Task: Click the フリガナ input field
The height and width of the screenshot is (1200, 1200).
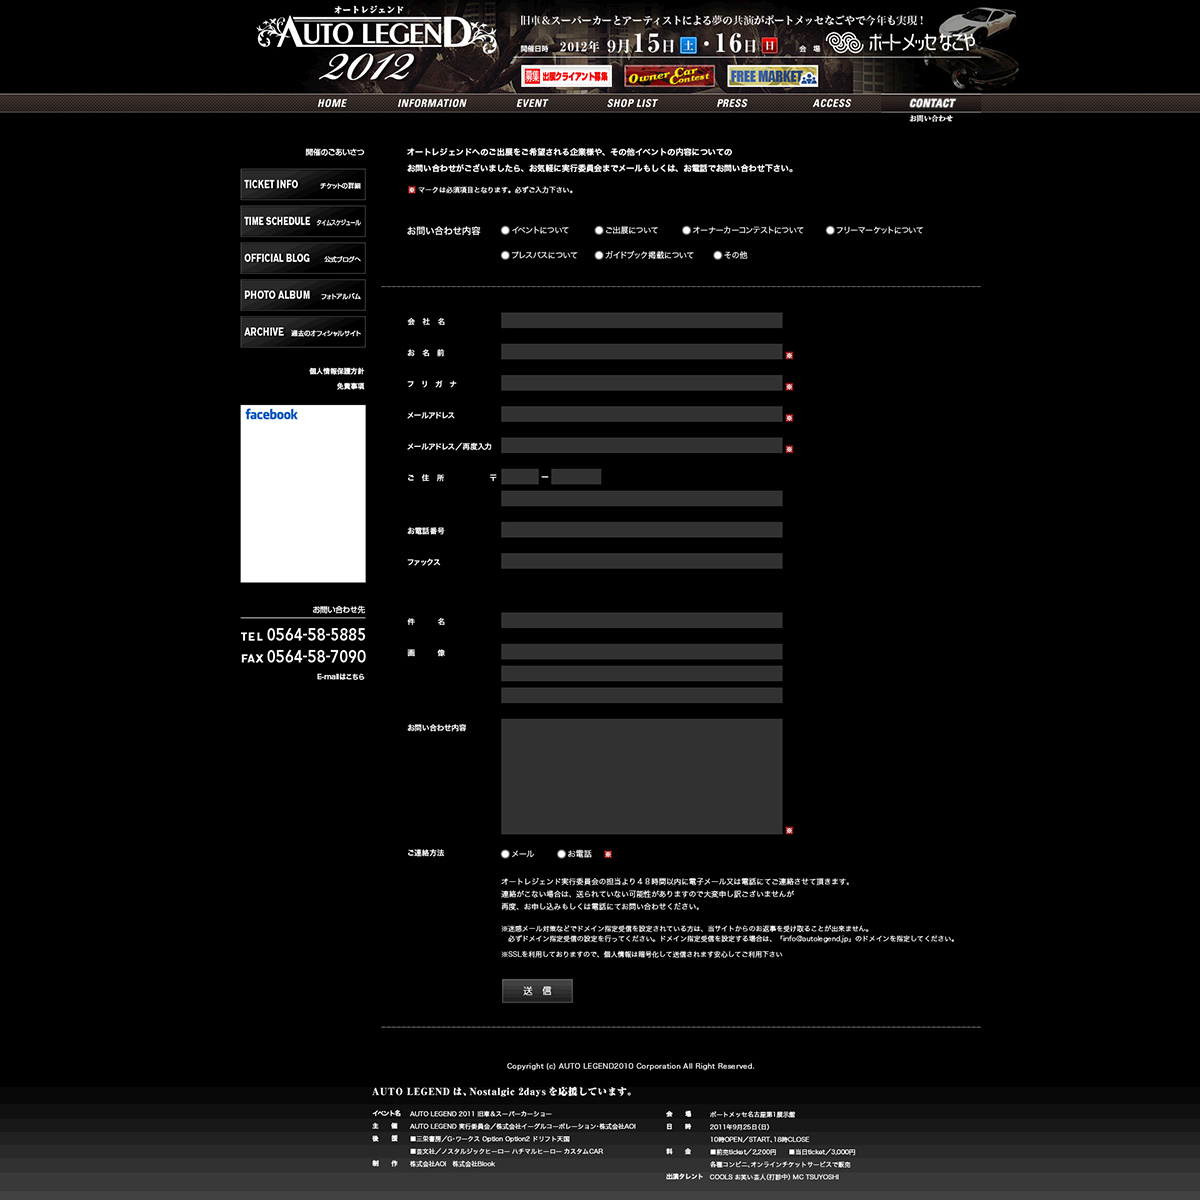Action: tap(642, 383)
